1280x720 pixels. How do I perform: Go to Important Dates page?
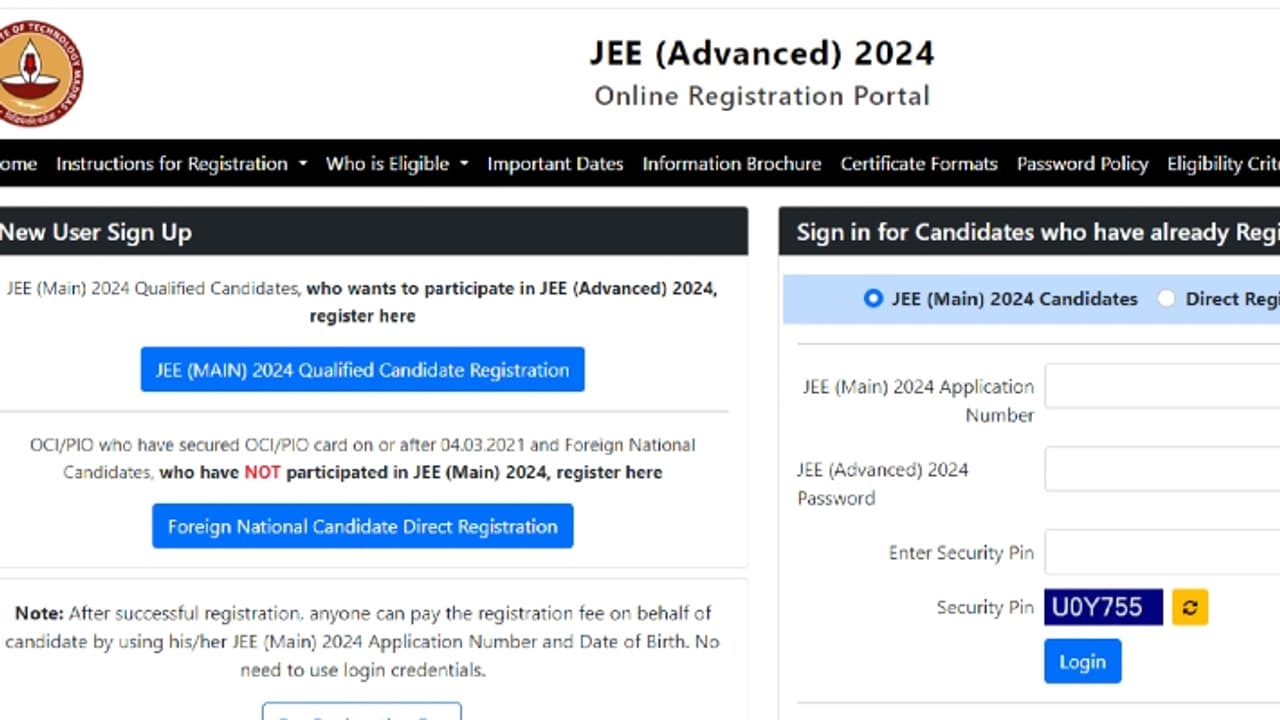[555, 164]
